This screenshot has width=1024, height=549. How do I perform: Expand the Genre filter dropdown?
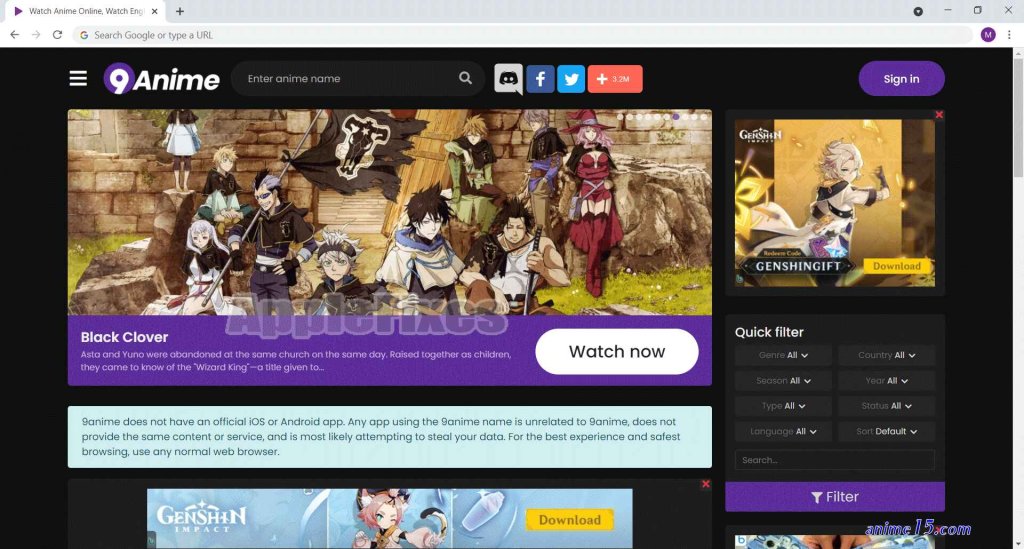[783, 355]
